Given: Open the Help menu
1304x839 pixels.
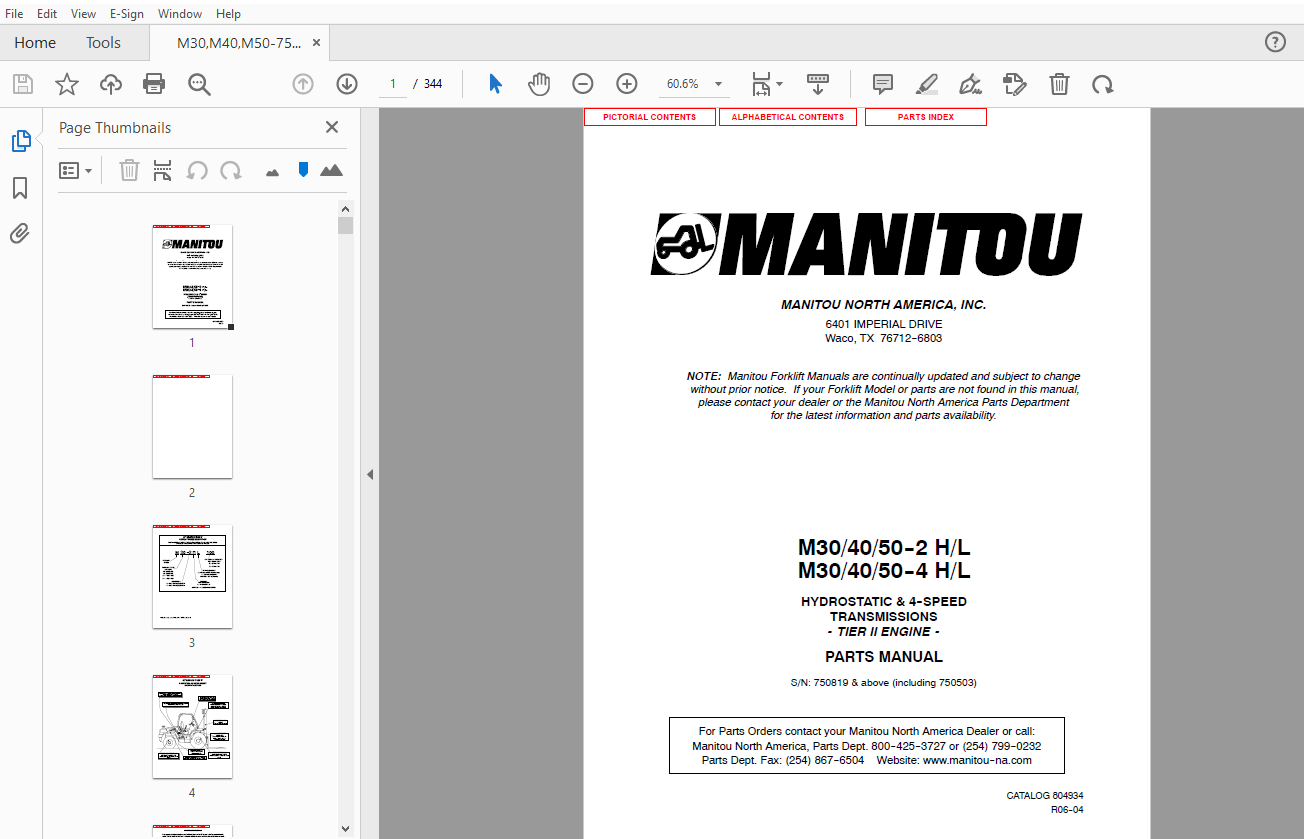Looking at the screenshot, I should tap(228, 14).
